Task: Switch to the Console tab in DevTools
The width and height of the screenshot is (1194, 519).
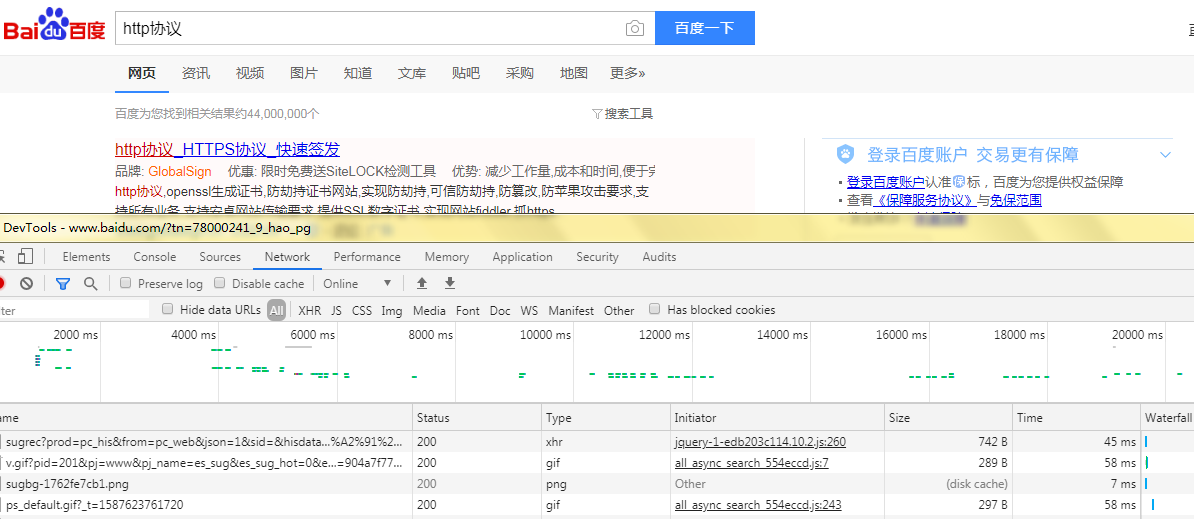Action: 154,257
